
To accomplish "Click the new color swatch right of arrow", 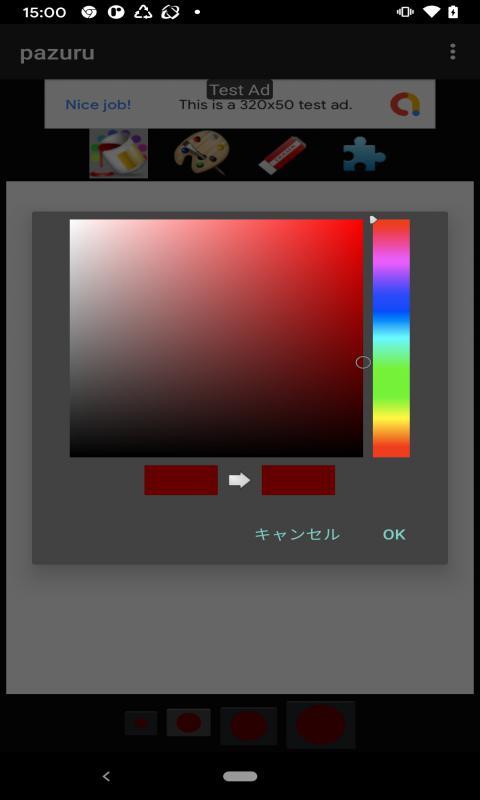I will [x=298, y=480].
